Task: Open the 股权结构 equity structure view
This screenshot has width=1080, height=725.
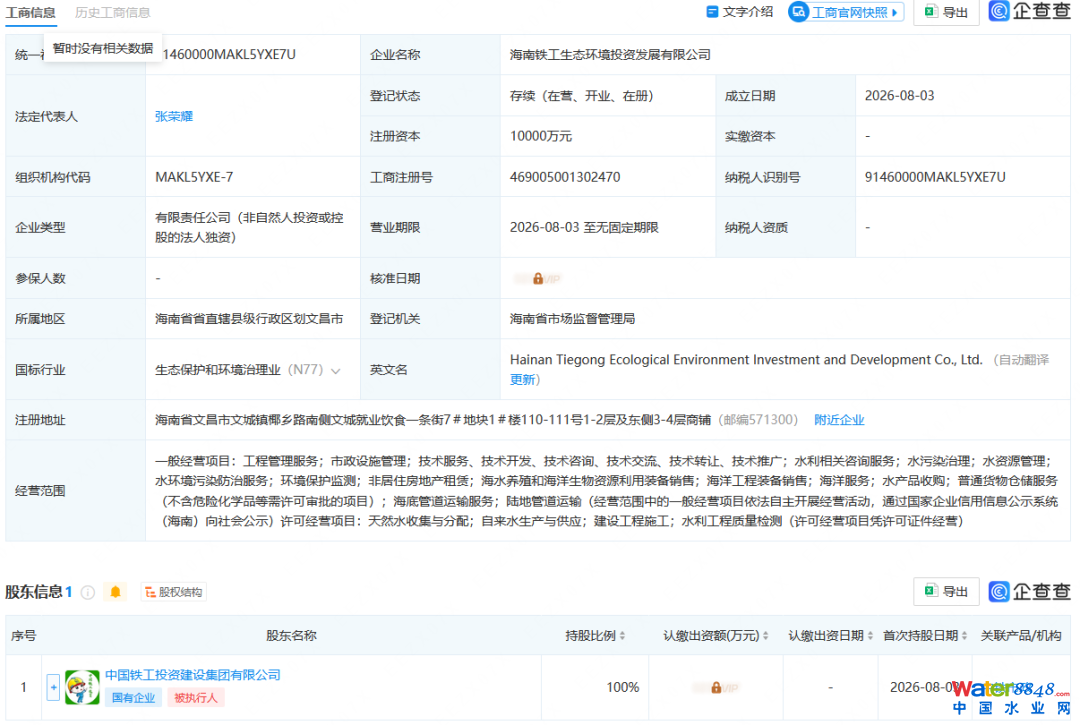Action: tap(174, 592)
